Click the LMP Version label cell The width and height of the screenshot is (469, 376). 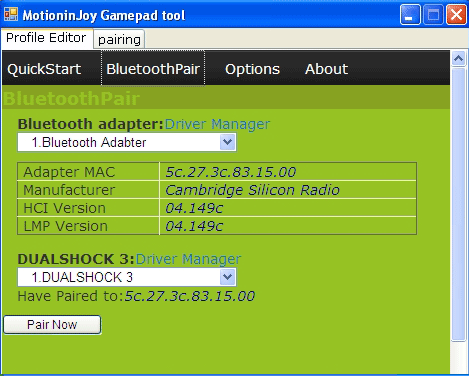point(88,226)
